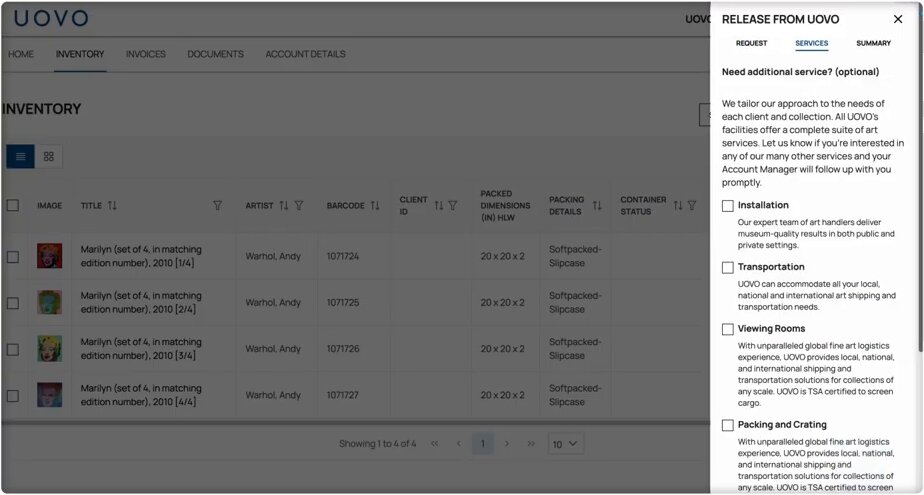Screen dimensions: 924x495
Task: Sort by Artist column arrows
Action: tap(283, 205)
